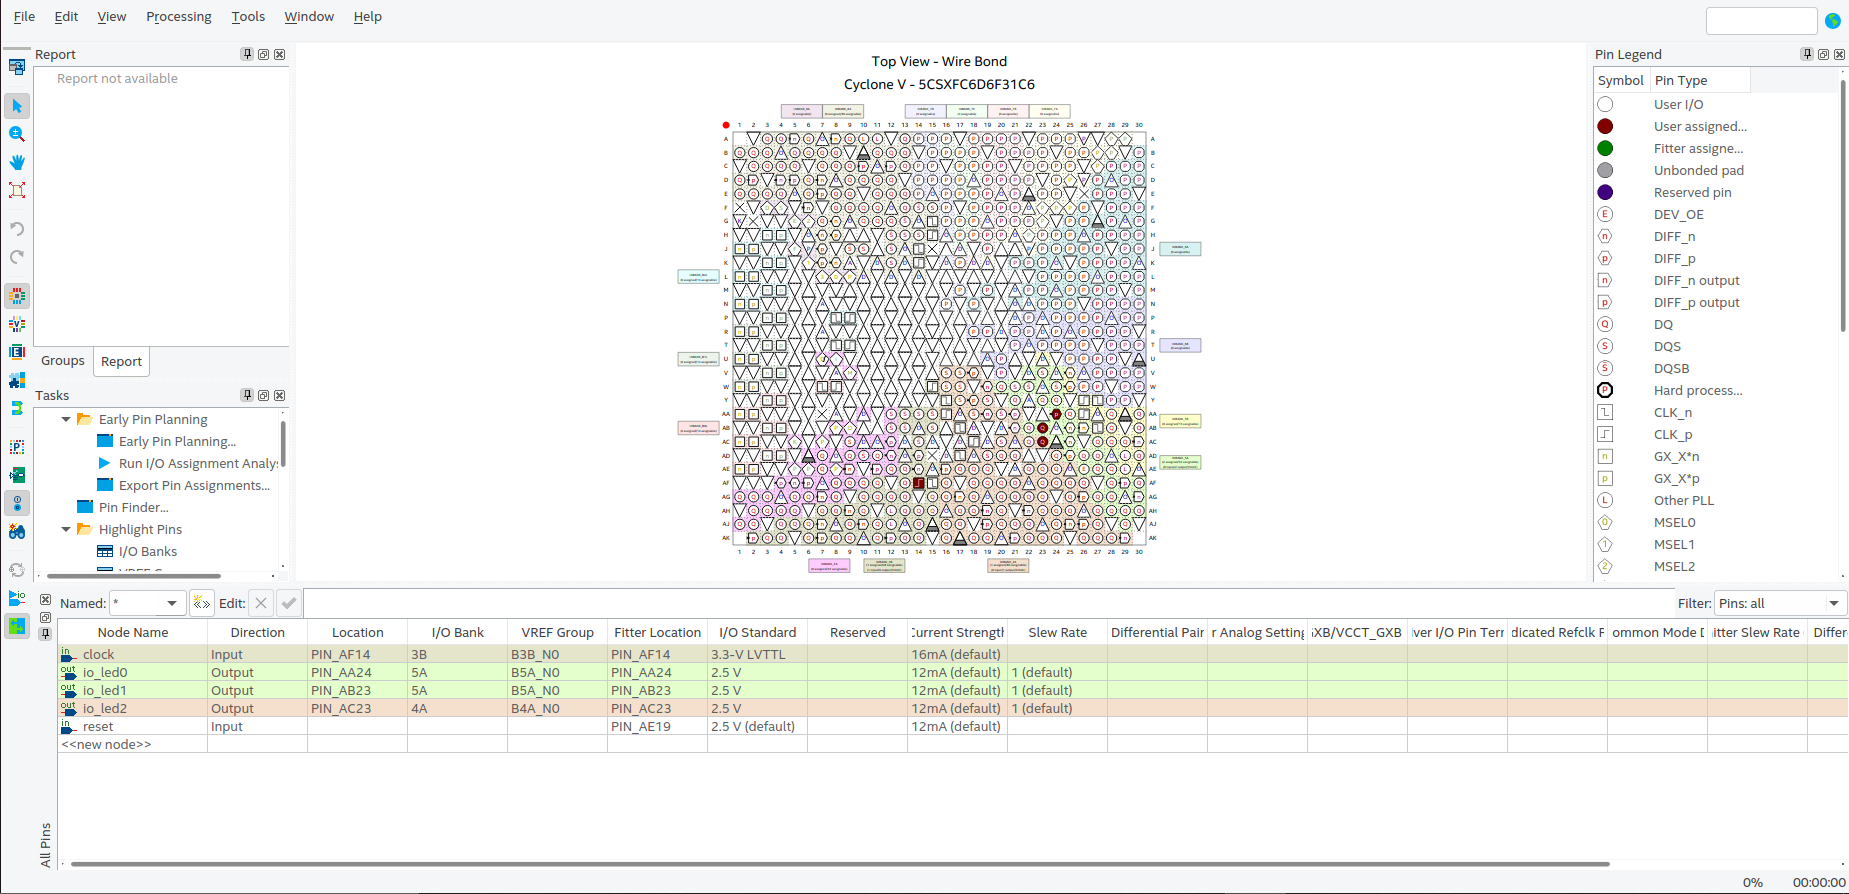This screenshot has width=1849, height=894.
Task: Open the Named combo box dropdown arrow
Action: (x=172, y=603)
